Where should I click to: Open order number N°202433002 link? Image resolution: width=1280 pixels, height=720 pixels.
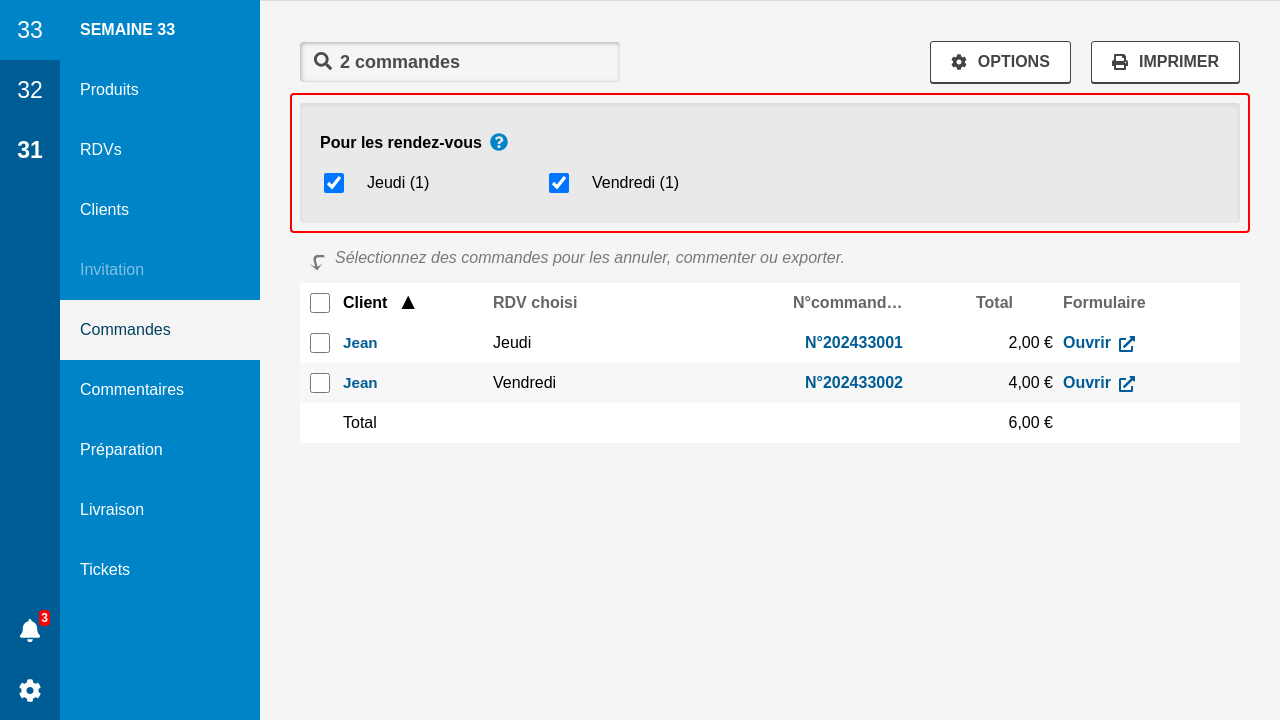[x=853, y=383]
